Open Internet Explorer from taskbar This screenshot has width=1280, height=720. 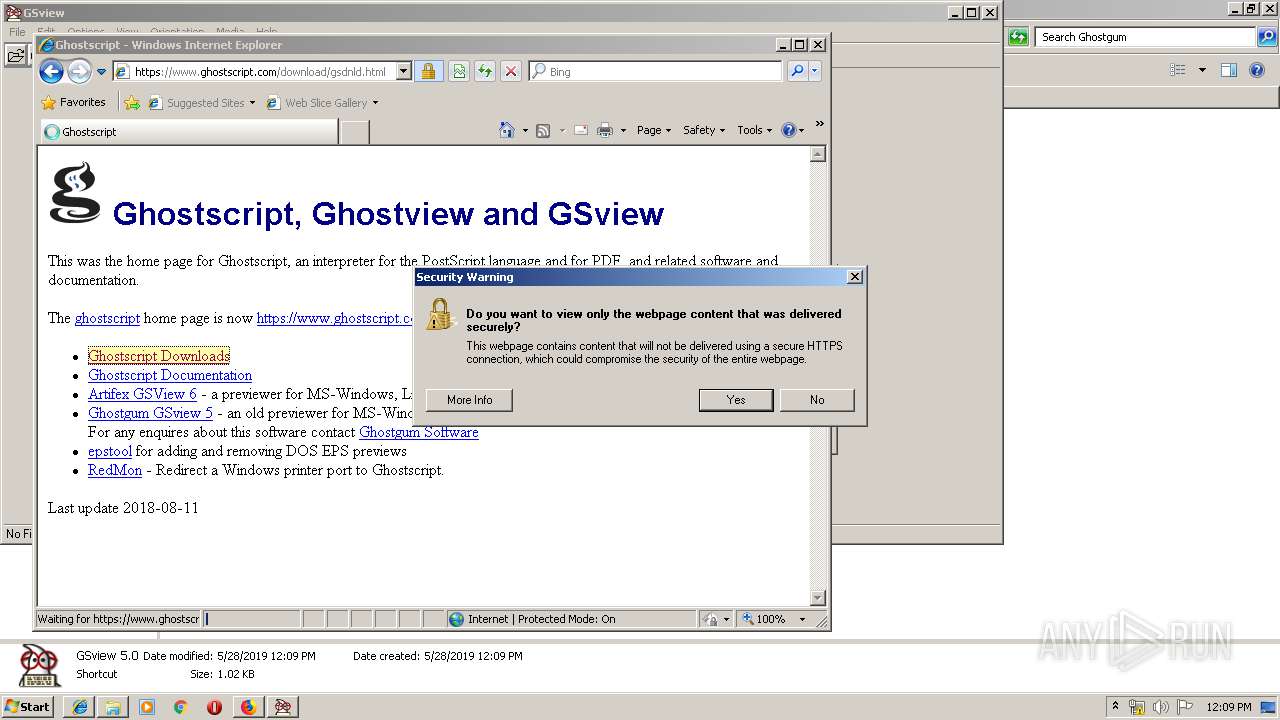click(x=80, y=707)
